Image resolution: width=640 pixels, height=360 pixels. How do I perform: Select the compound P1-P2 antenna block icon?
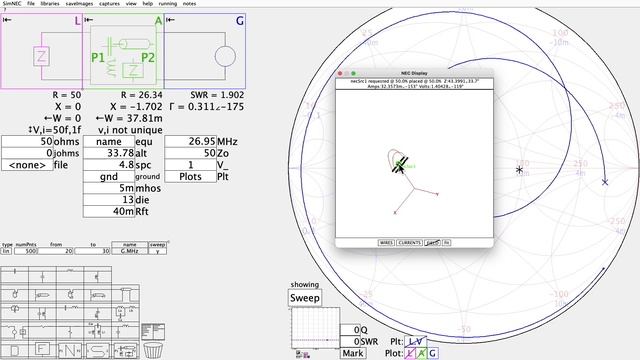[125, 351]
